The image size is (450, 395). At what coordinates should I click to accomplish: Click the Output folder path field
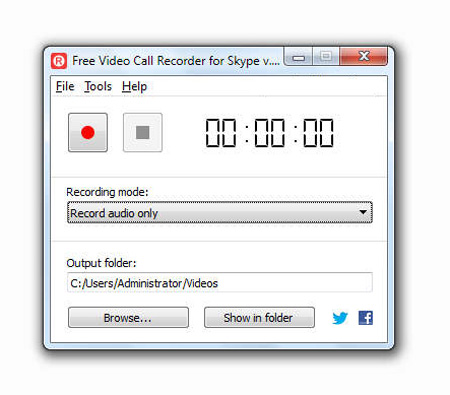click(220, 282)
